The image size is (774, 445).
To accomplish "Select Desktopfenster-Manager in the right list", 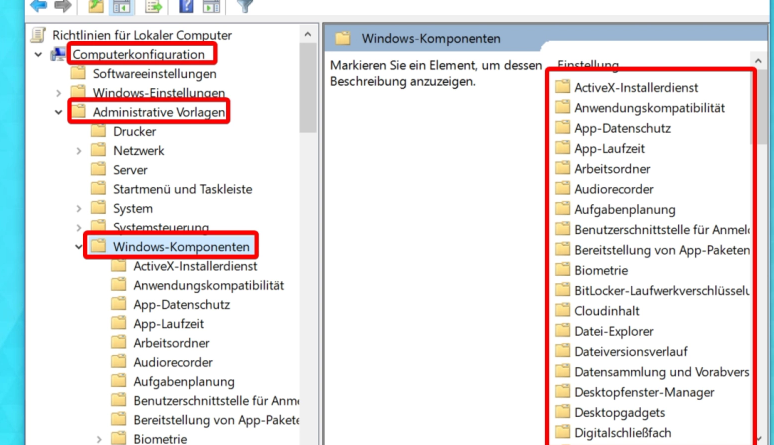I will [644, 392].
